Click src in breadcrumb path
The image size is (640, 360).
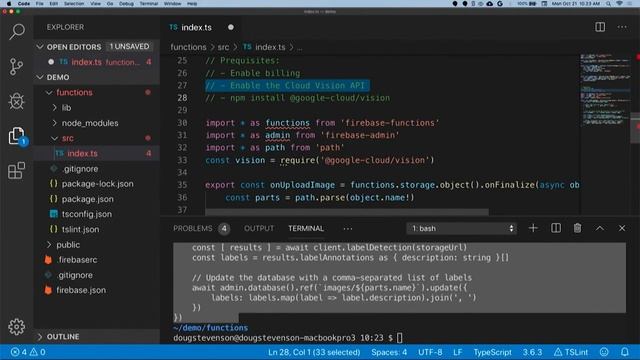pyautogui.click(x=223, y=47)
